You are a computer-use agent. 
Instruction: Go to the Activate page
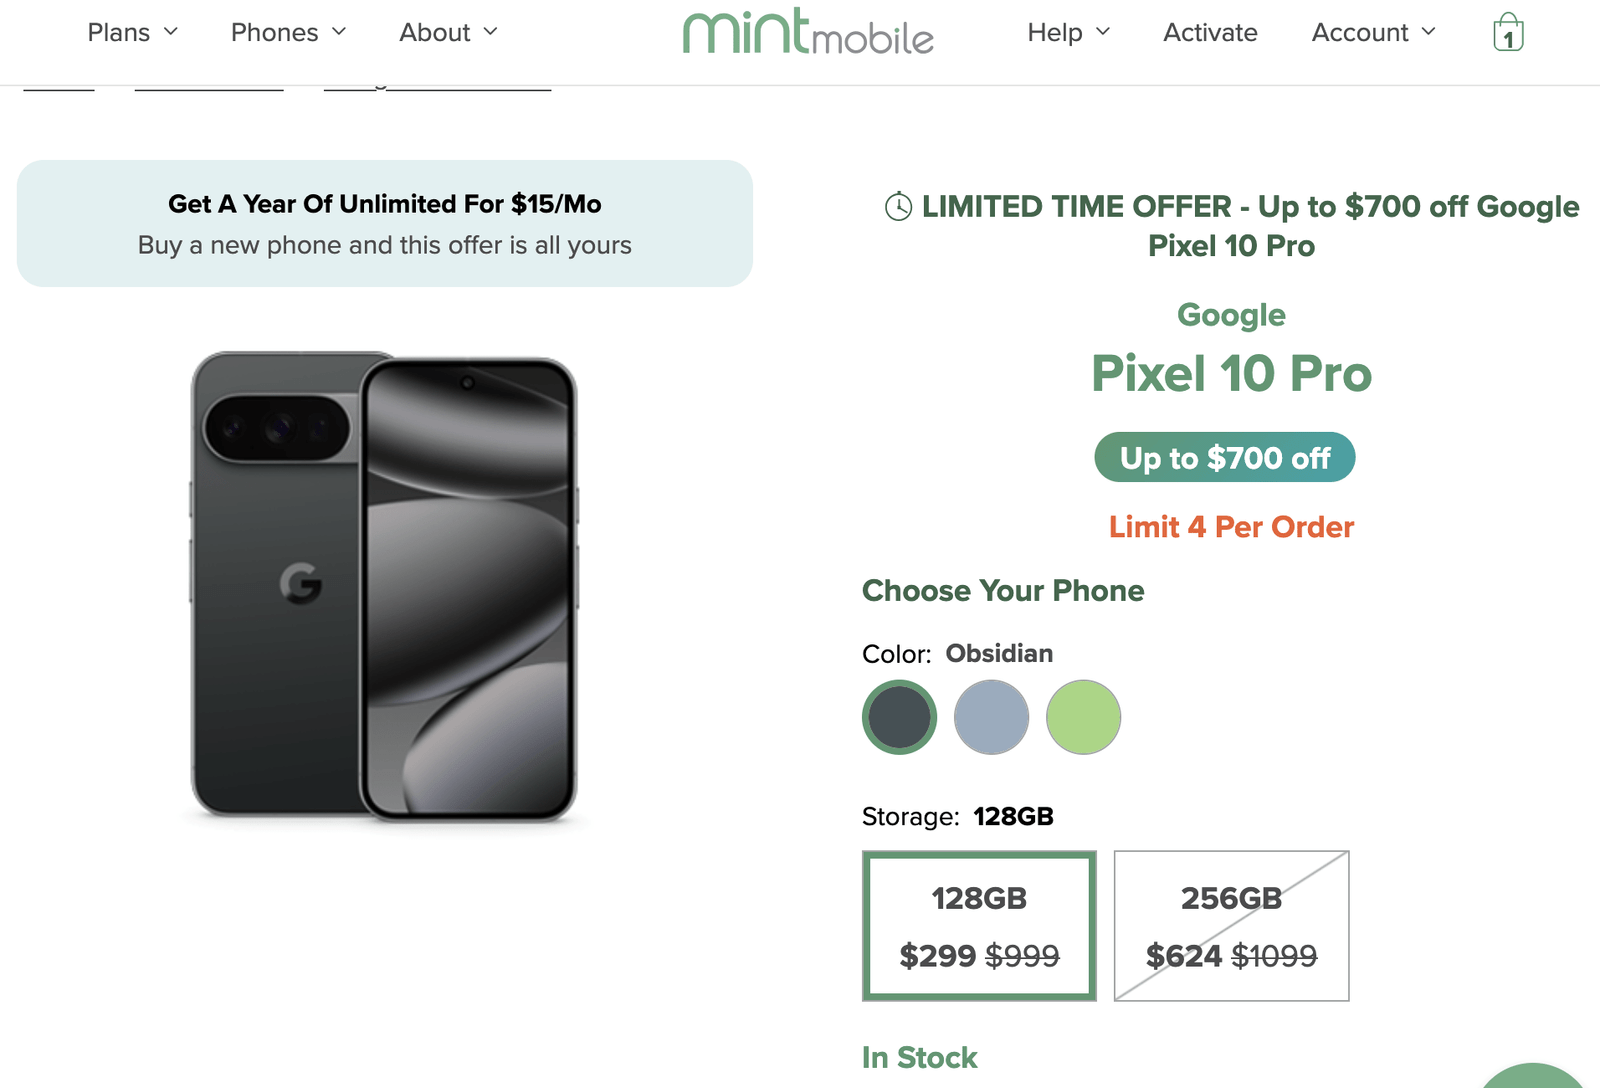click(1210, 32)
